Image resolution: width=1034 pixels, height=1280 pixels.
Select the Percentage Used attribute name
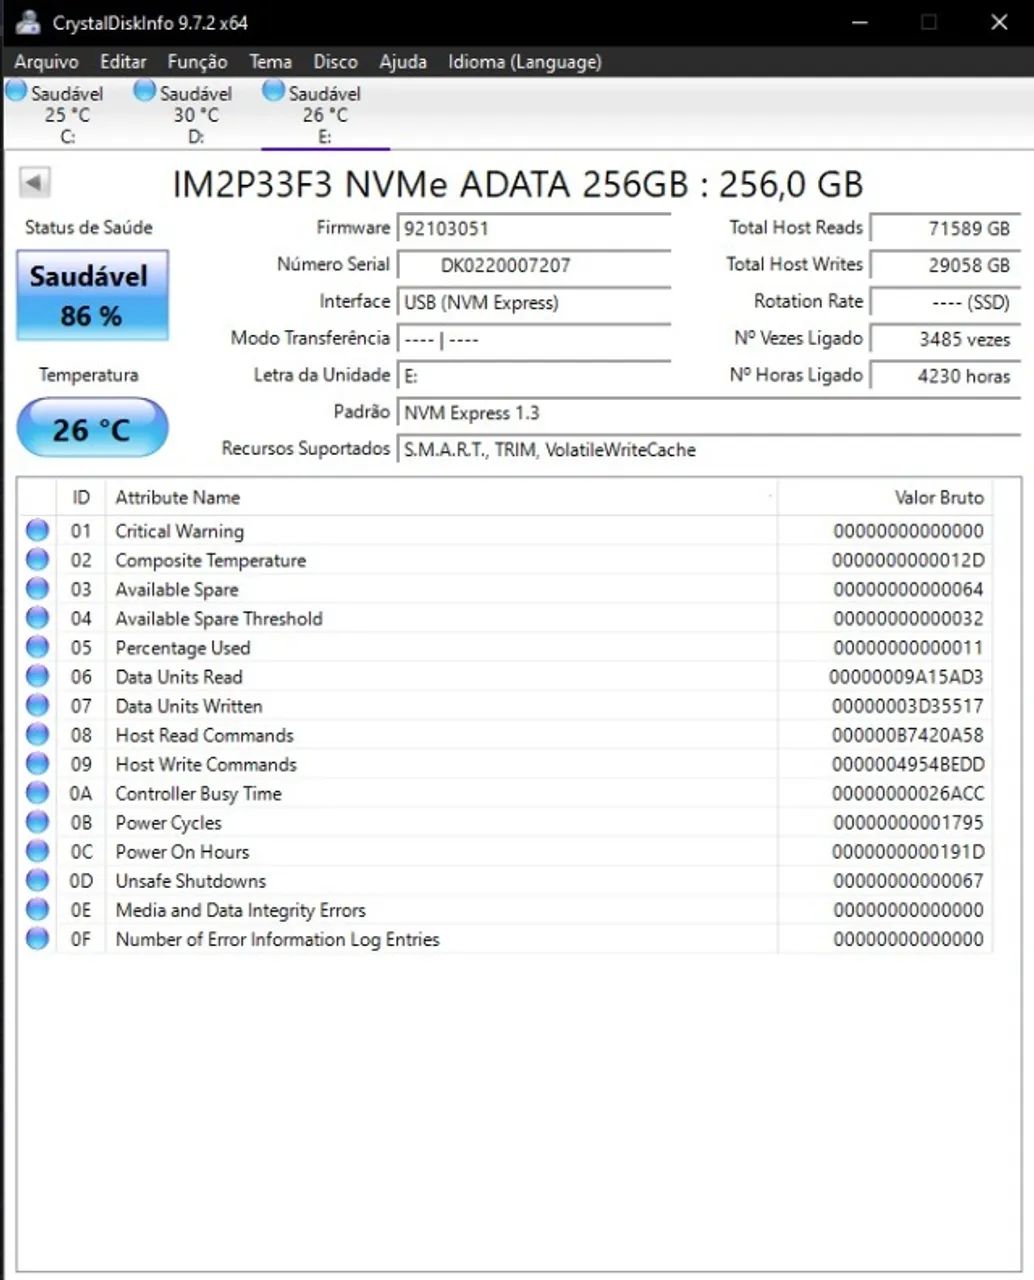(183, 648)
